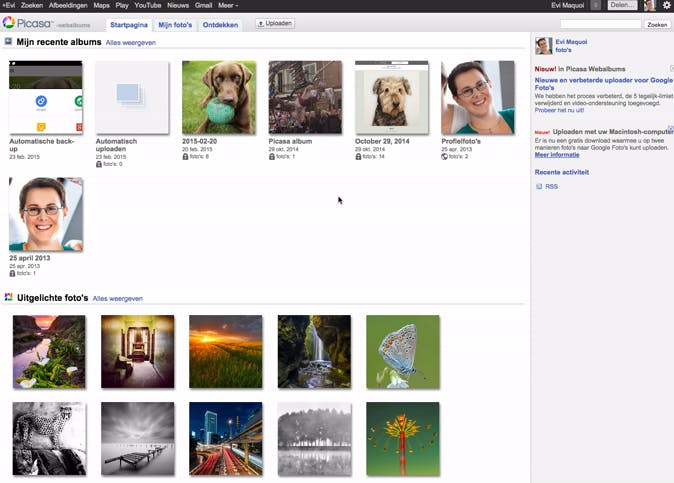This screenshot has width=674, height=483.
Task: Click the lock icon under 2015-02-20 album
Action: [x=185, y=156]
